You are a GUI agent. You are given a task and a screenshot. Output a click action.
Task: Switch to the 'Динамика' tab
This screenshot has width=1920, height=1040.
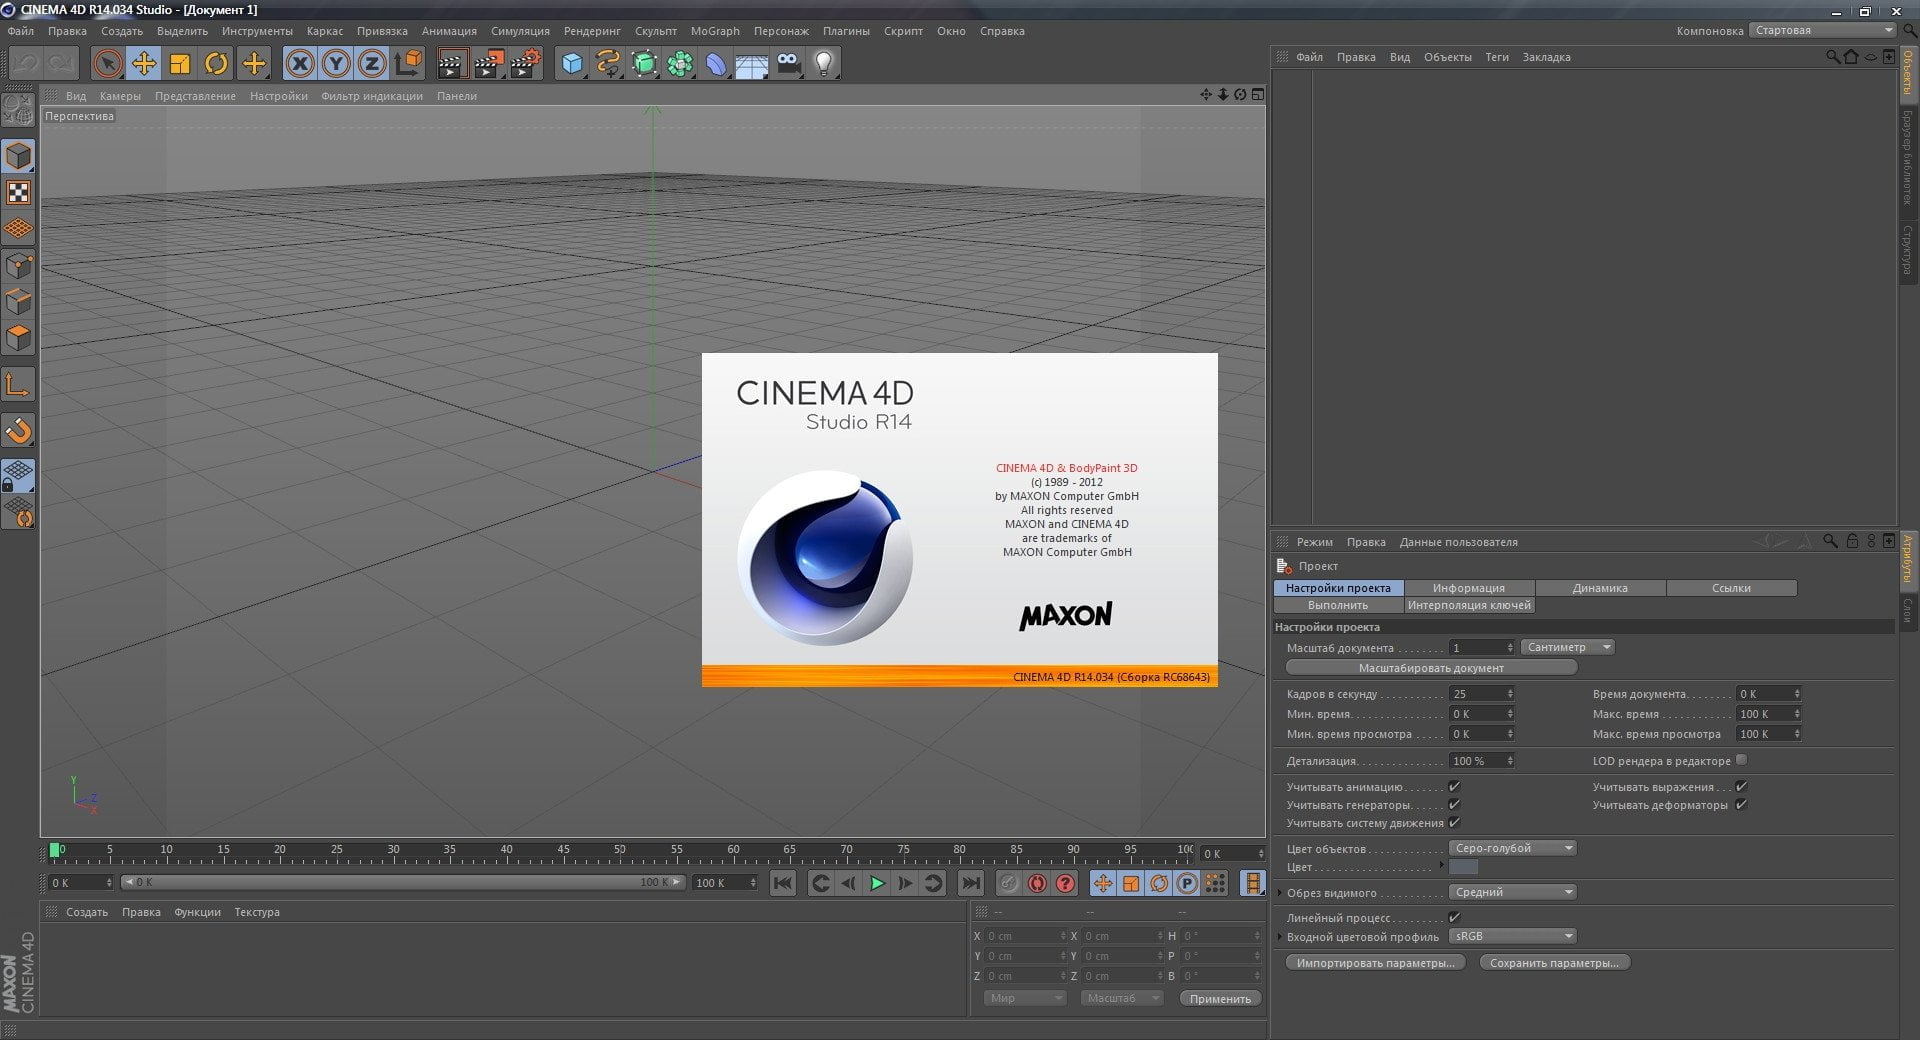point(1600,588)
